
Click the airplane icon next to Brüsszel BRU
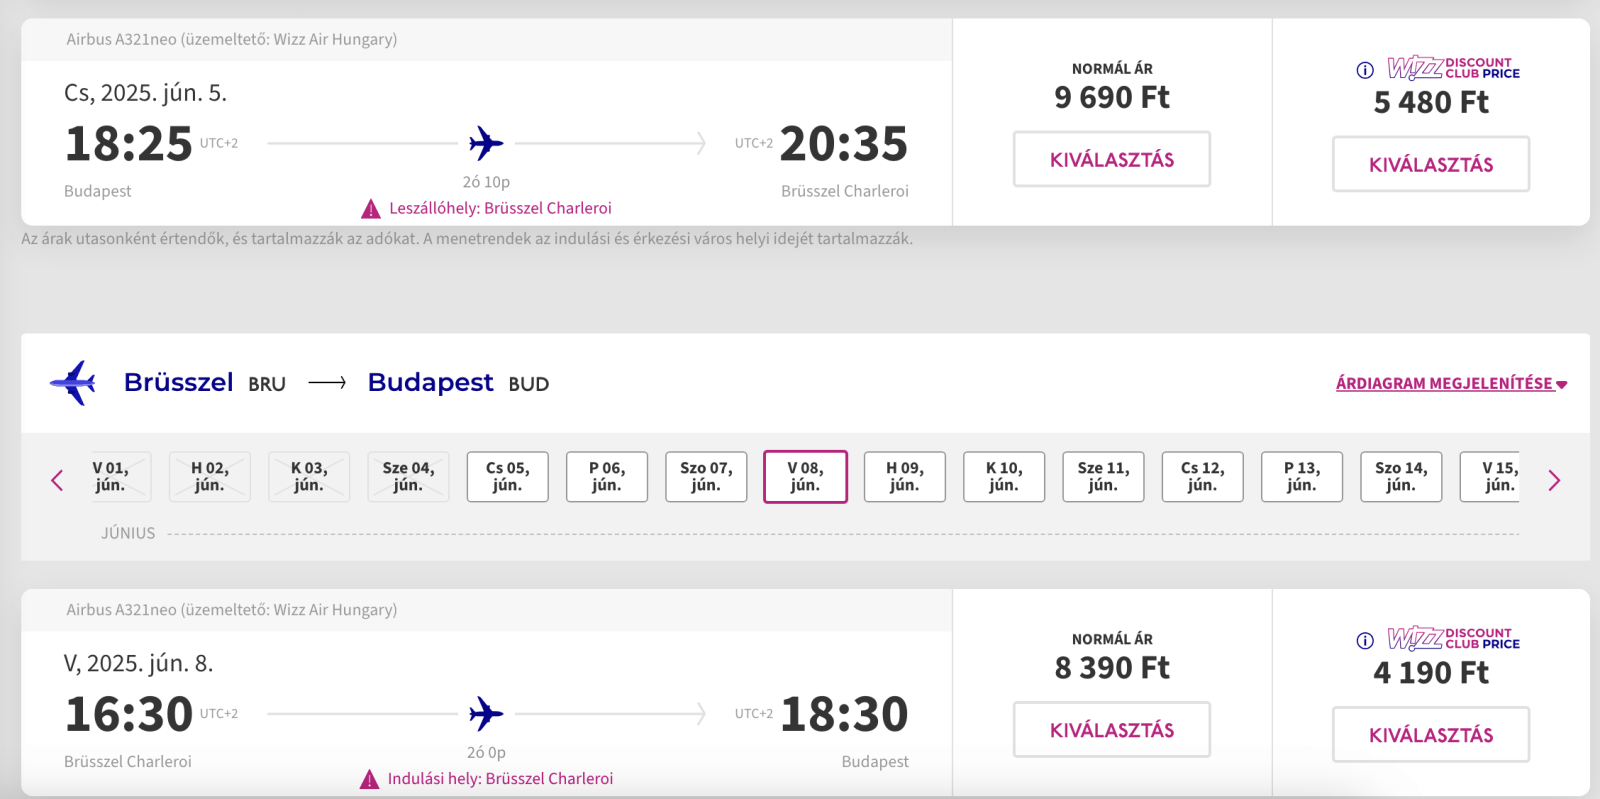(73, 382)
